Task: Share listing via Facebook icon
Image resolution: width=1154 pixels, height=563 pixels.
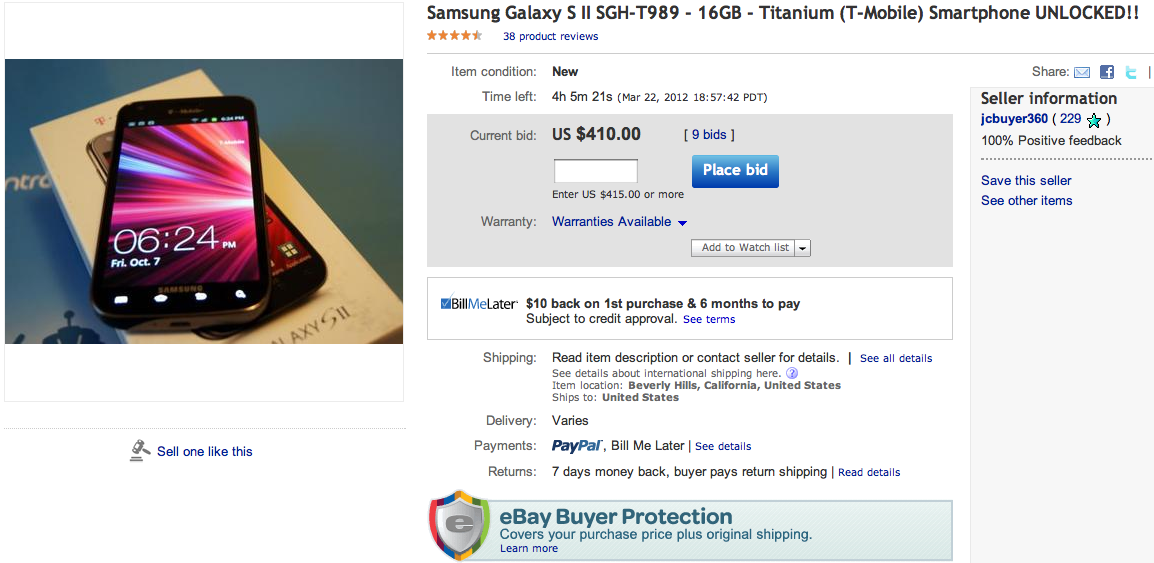Action: point(1107,72)
